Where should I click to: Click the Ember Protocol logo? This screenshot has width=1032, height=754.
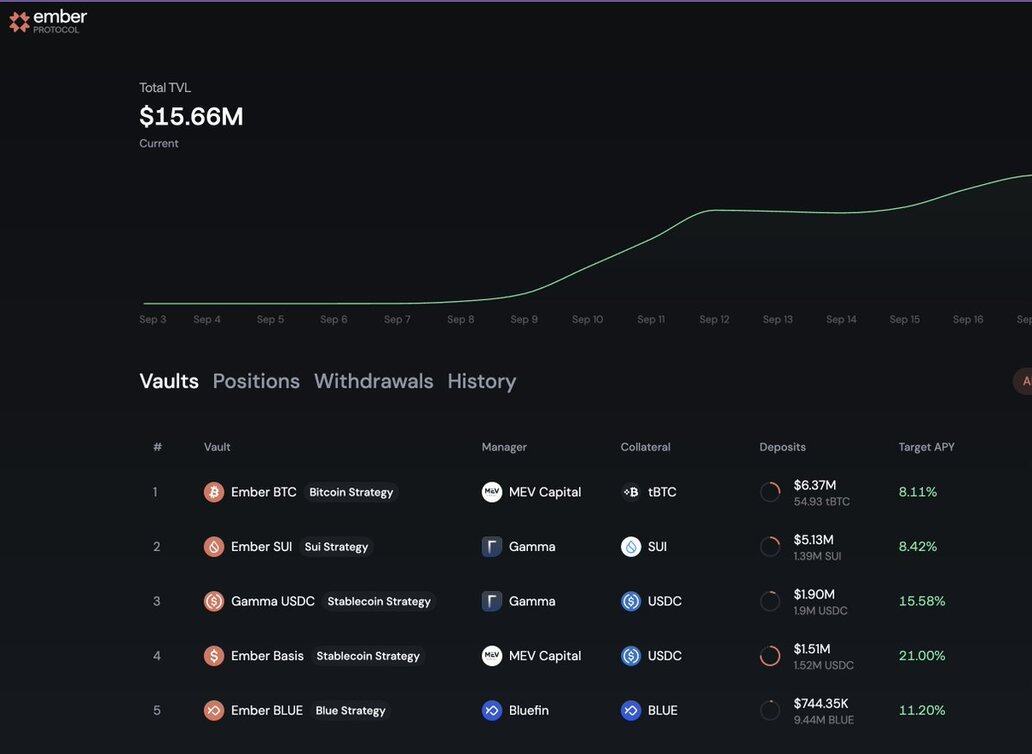48,22
